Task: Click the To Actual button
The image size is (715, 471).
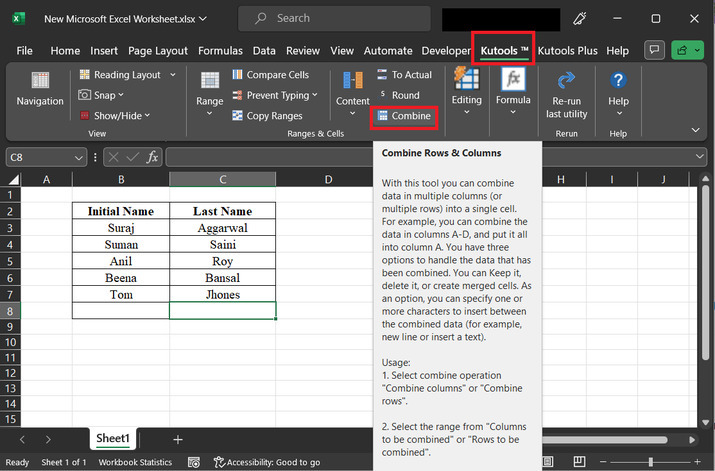Action: pyautogui.click(x=404, y=75)
